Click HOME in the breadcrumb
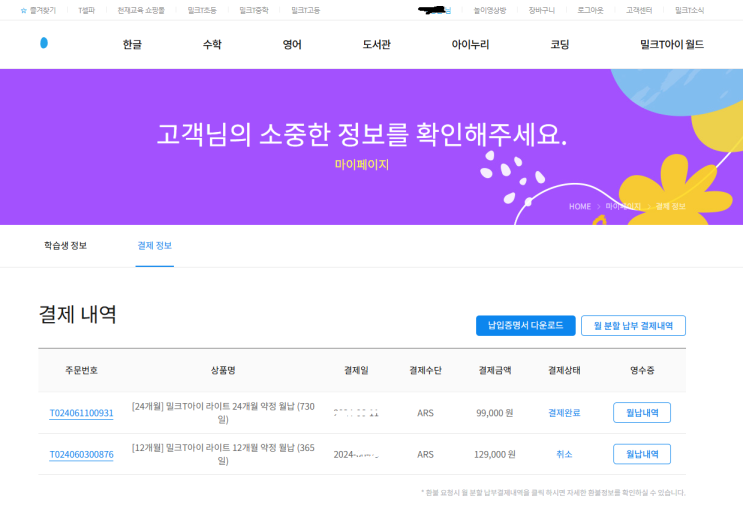743x520 pixels. click(x=580, y=207)
